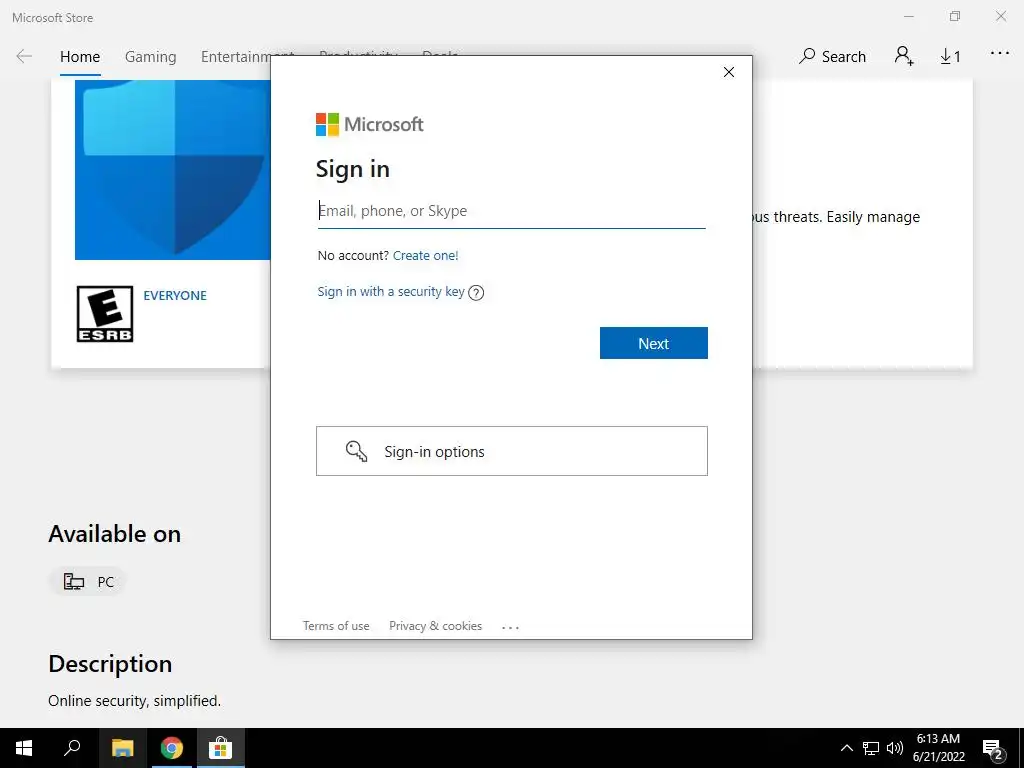The width and height of the screenshot is (1024, 768).
Task: Switch to the Home tab
Action: pyautogui.click(x=80, y=57)
